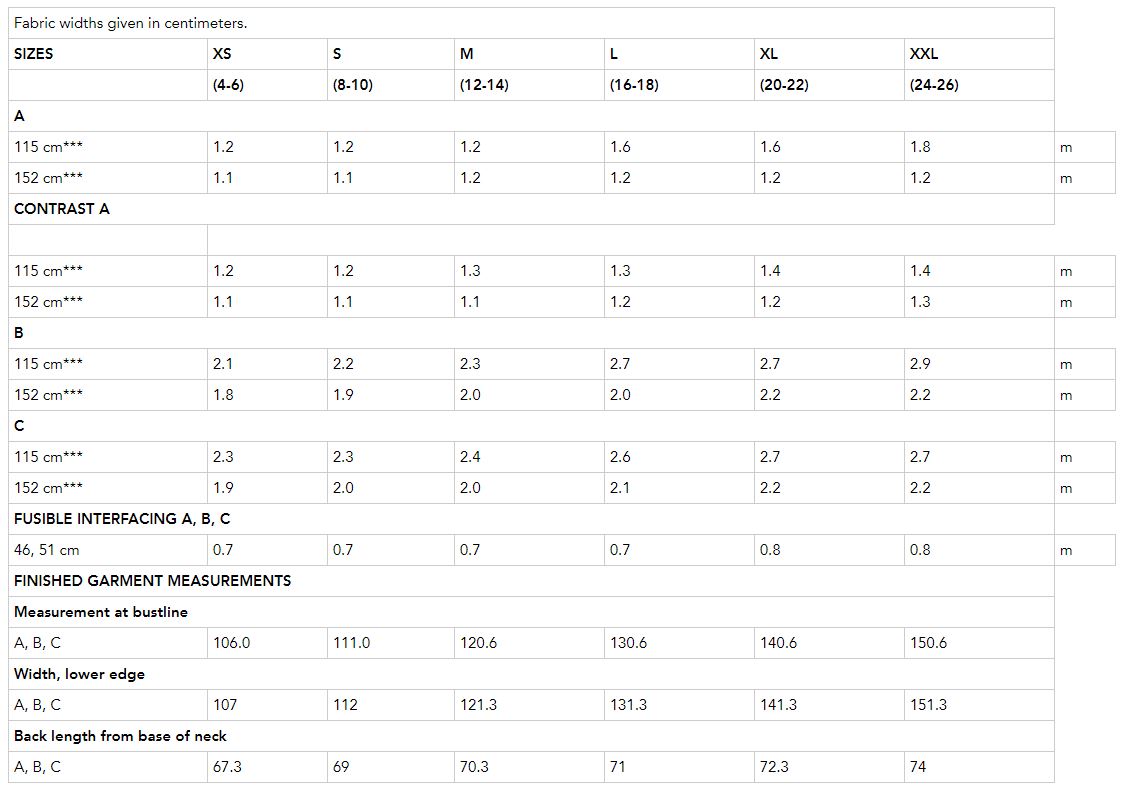Click the XXL size header
This screenshot has height=802, width=1125.
(979, 54)
